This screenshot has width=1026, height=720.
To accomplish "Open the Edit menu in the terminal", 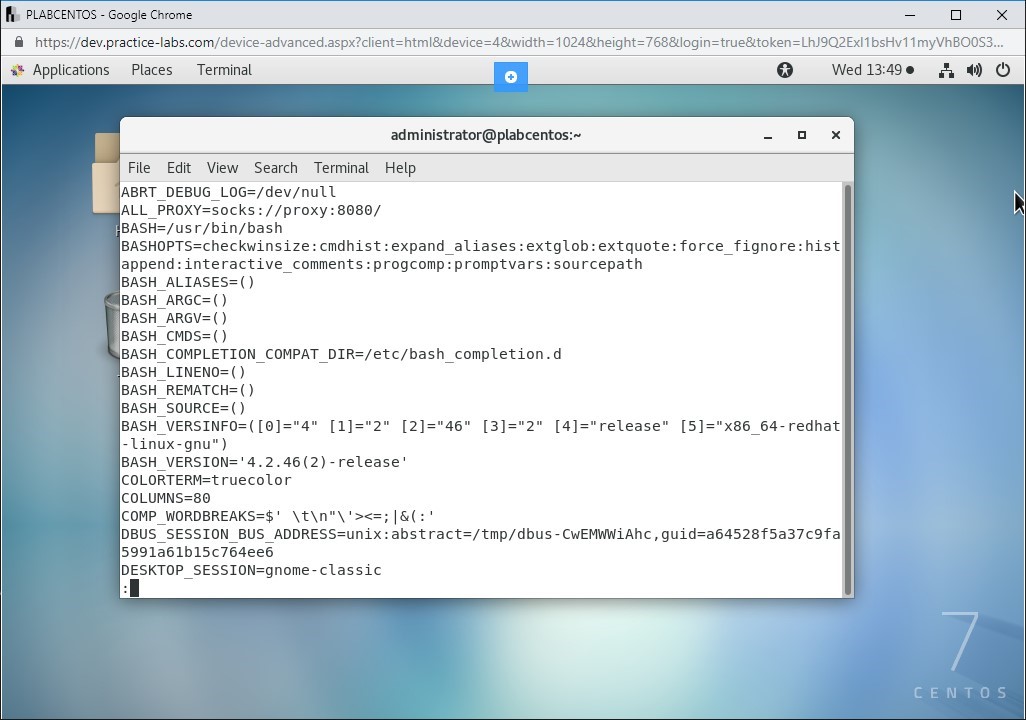I will click(178, 168).
